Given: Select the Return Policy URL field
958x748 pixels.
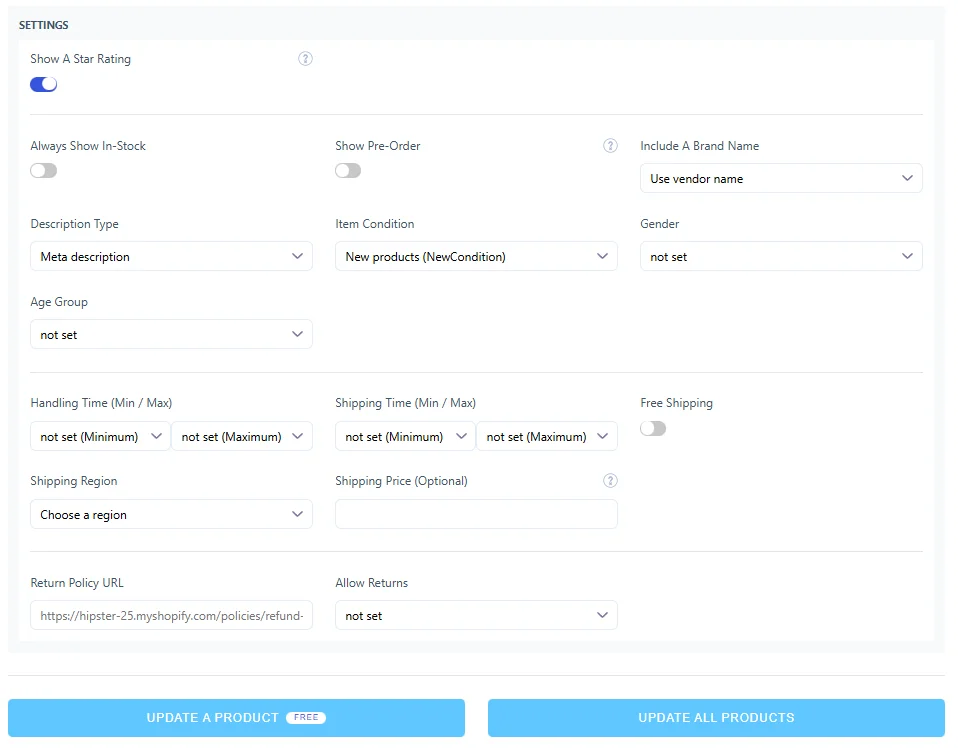Looking at the screenshot, I should click(170, 615).
